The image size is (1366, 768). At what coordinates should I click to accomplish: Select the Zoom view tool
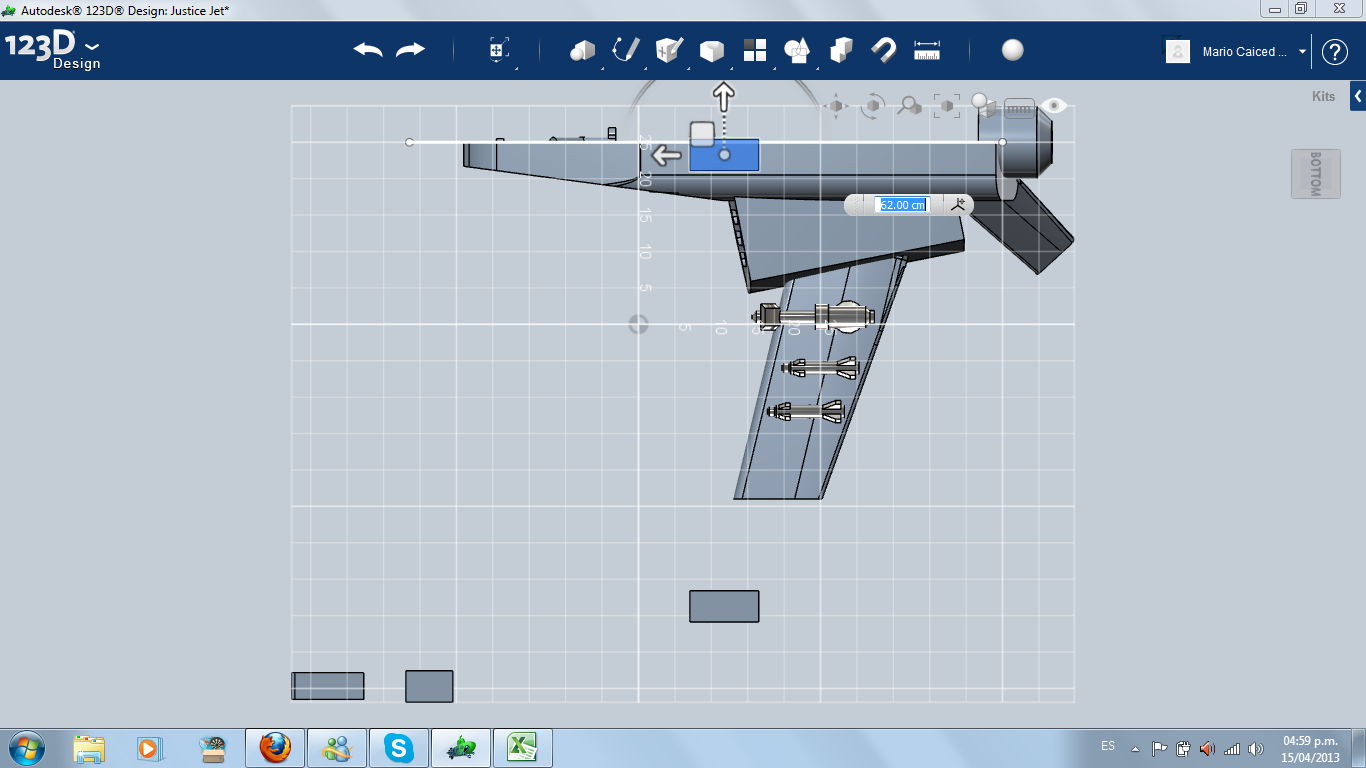coord(909,105)
